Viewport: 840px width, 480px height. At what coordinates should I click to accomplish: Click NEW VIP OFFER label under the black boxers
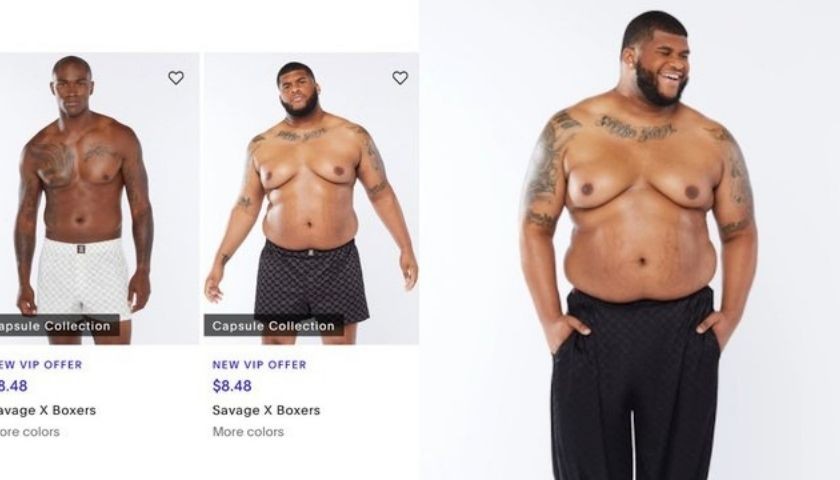point(259,365)
